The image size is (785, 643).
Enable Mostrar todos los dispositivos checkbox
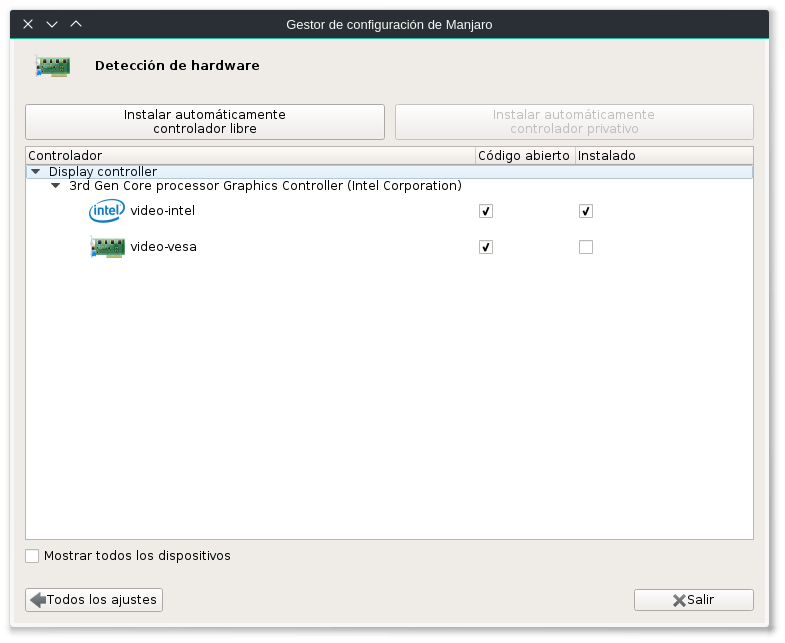[x=32, y=556]
